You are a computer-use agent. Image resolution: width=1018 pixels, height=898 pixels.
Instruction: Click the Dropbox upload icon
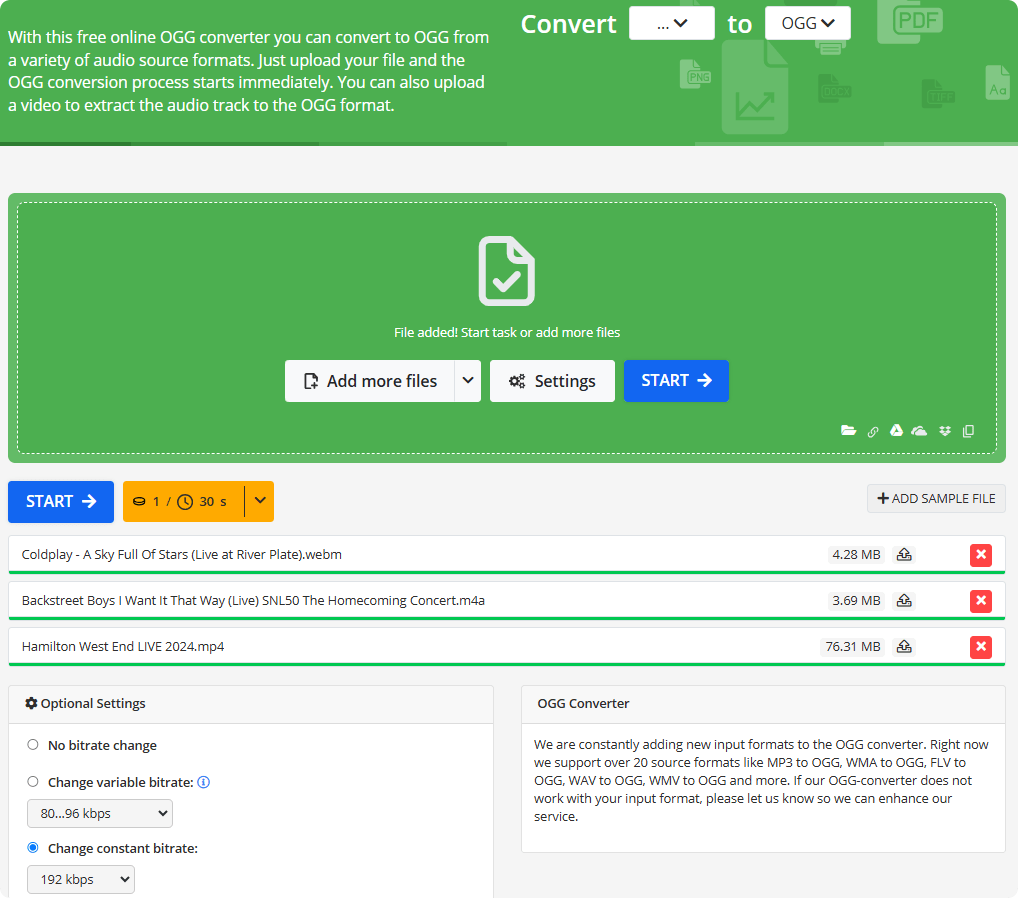pyautogui.click(x=944, y=431)
